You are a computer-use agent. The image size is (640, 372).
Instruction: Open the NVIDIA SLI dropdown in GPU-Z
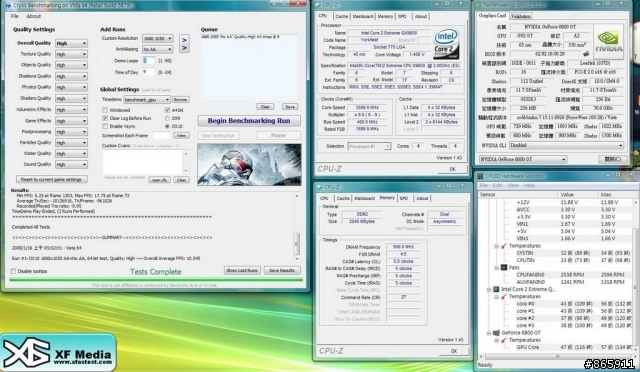566,145
